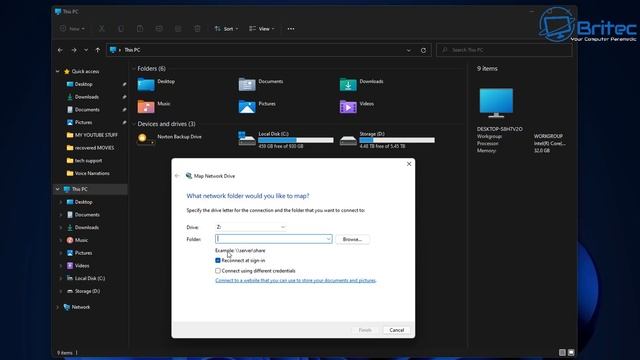Open the See more ellipsis menu

coord(291,29)
